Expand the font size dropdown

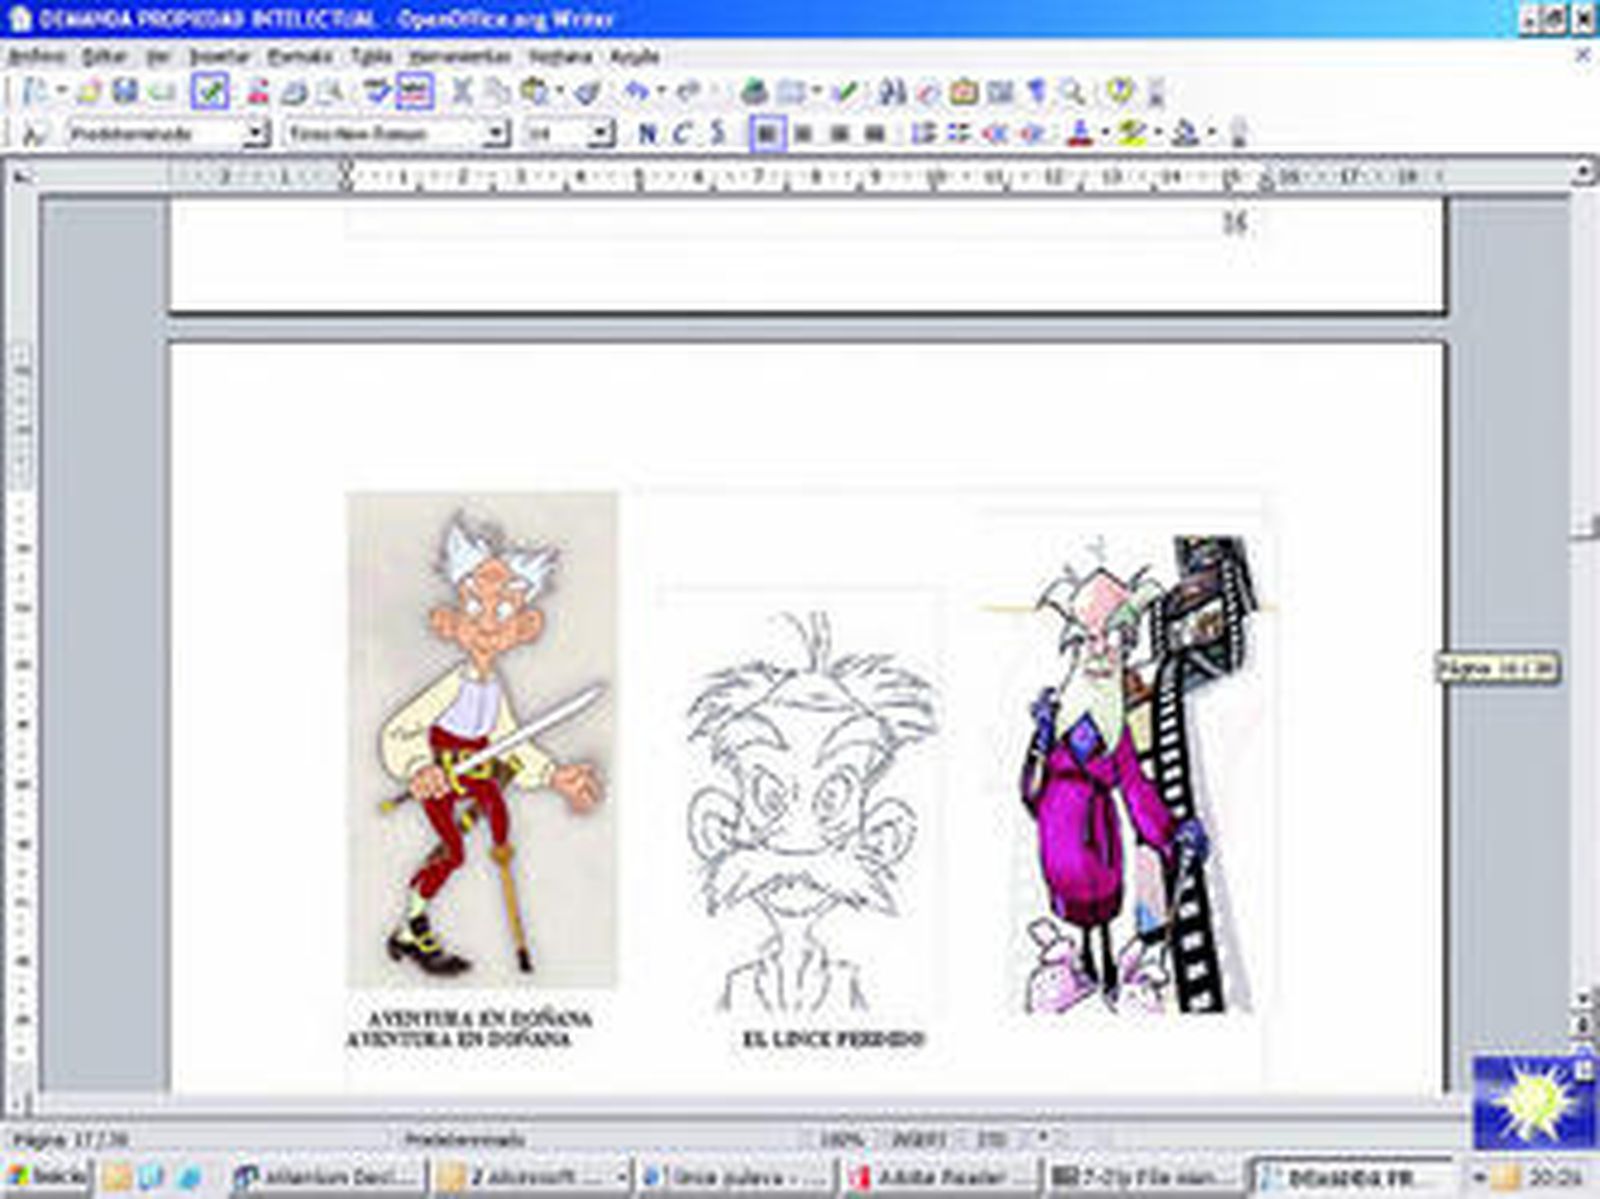(x=601, y=133)
